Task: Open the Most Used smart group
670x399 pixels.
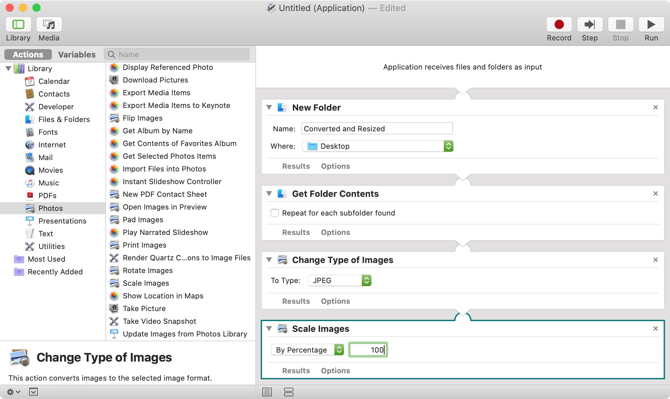Action: tap(46, 259)
